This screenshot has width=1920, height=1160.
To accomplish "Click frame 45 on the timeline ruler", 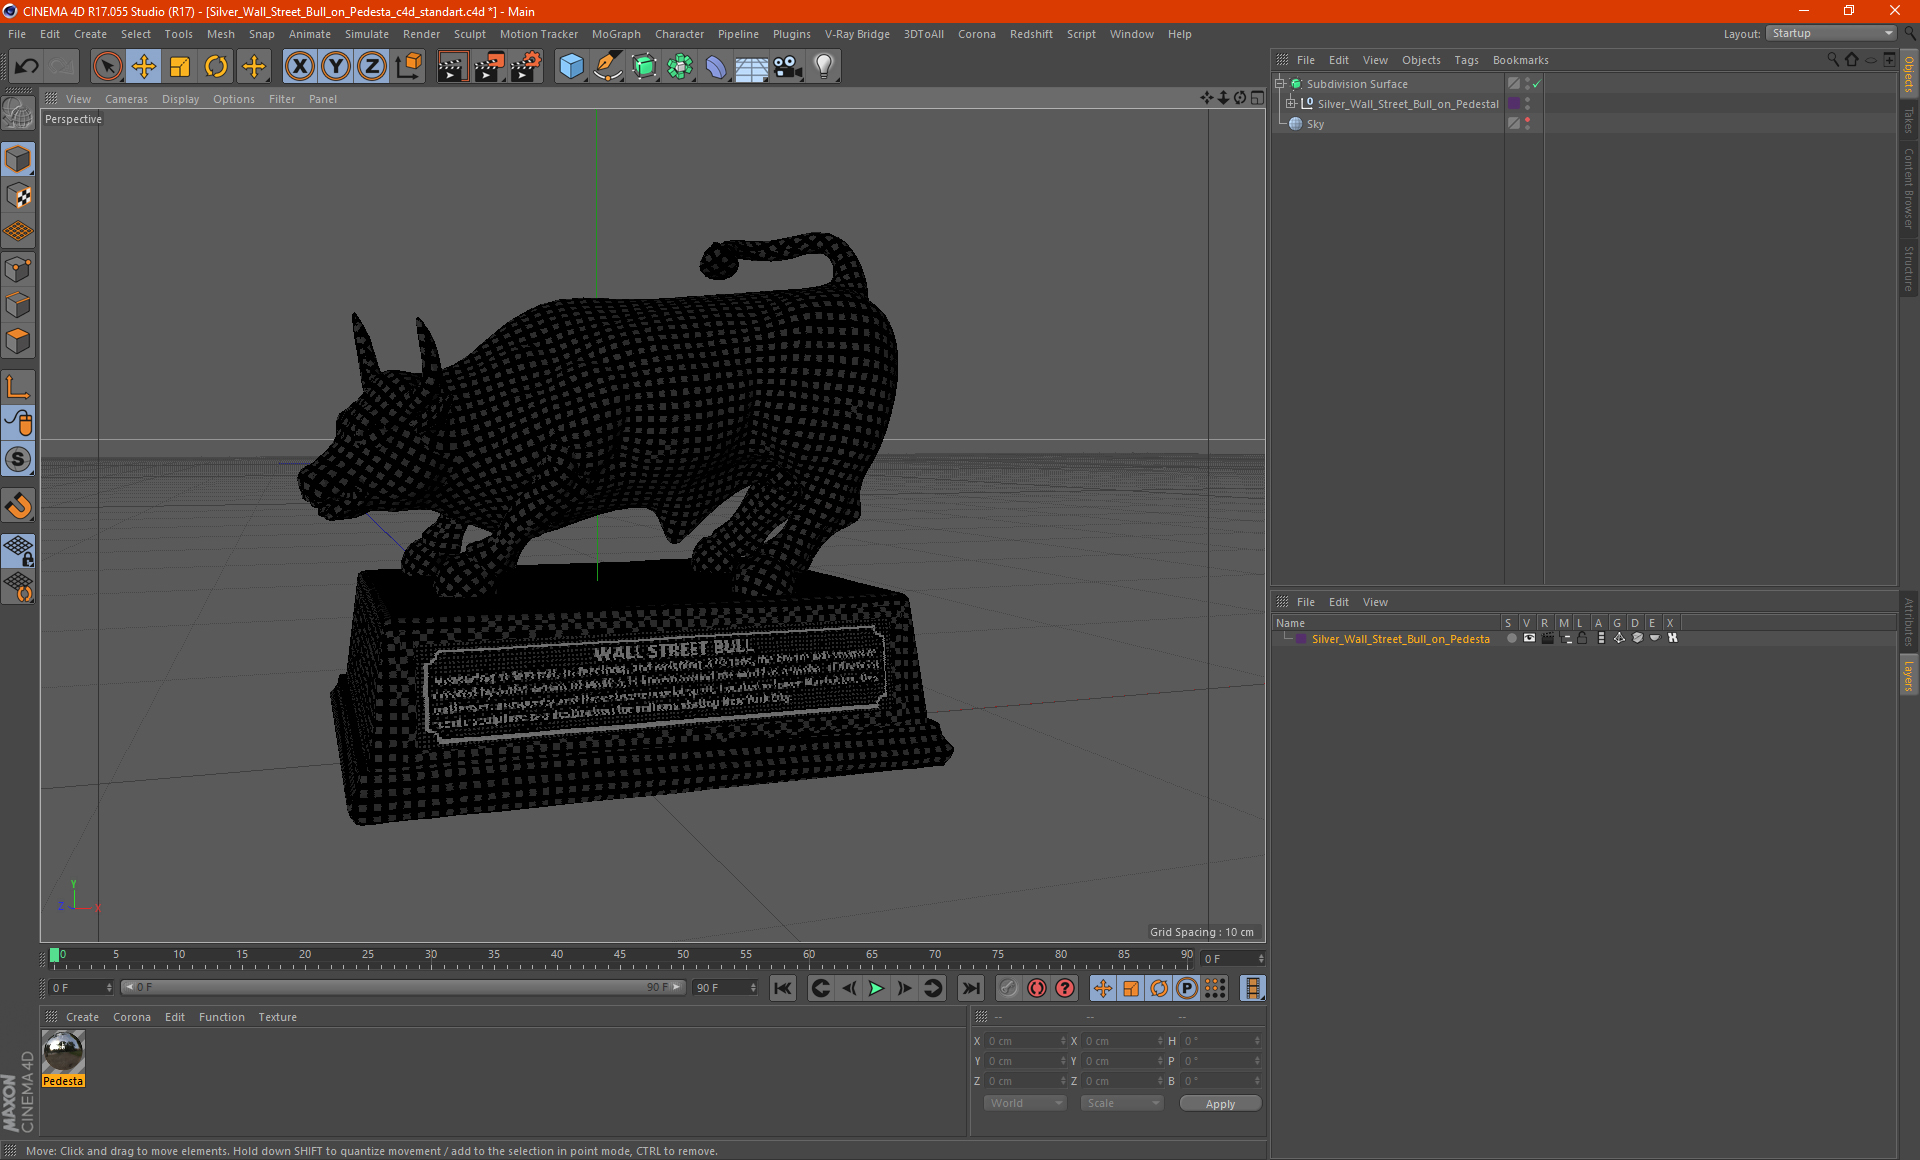I will pyautogui.click(x=620, y=955).
